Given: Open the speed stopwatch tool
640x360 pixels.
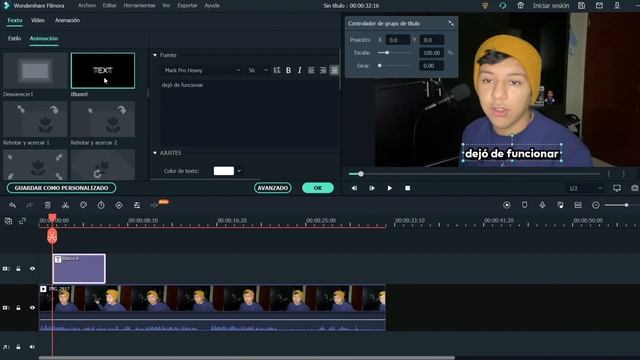Looking at the screenshot, I should (x=101, y=205).
